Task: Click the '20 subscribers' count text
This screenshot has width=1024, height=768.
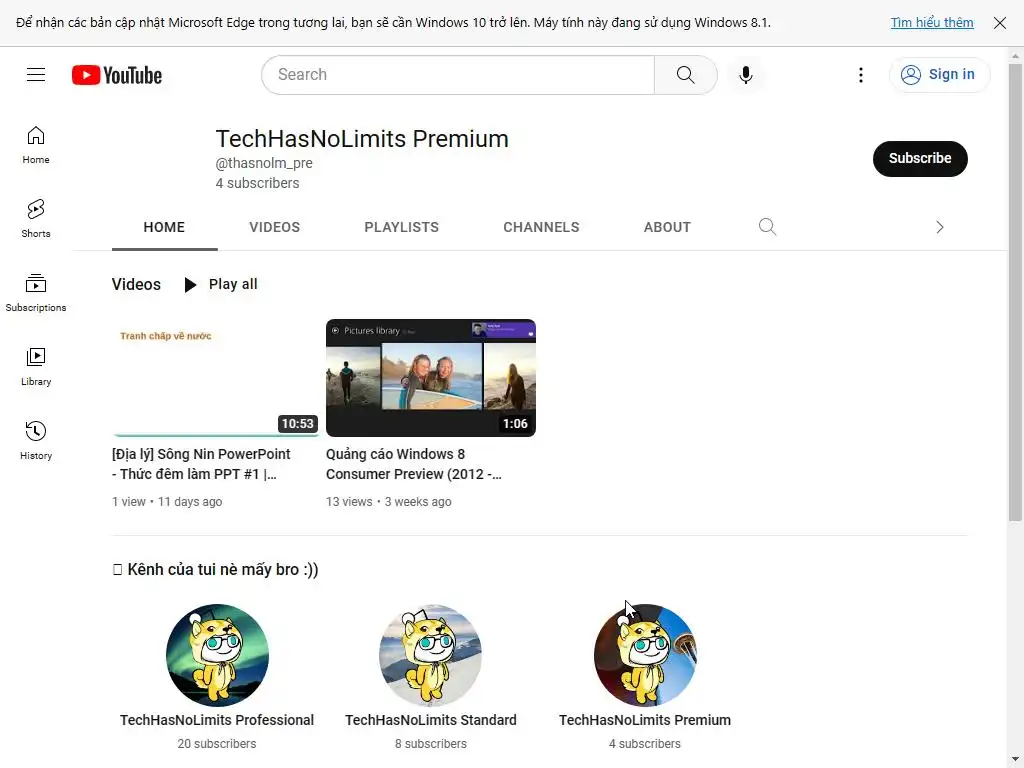Action: pyautogui.click(x=217, y=744)
